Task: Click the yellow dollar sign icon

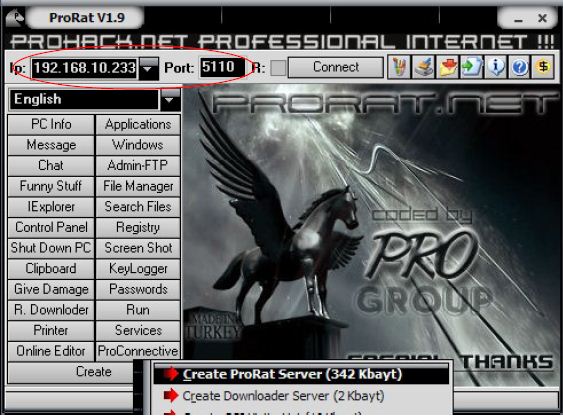Action: [x=543, y=67]
